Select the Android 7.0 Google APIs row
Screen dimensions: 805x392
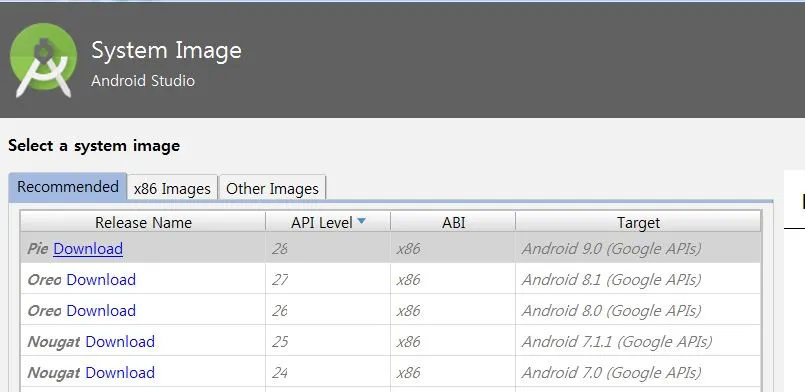coord(391,371)
